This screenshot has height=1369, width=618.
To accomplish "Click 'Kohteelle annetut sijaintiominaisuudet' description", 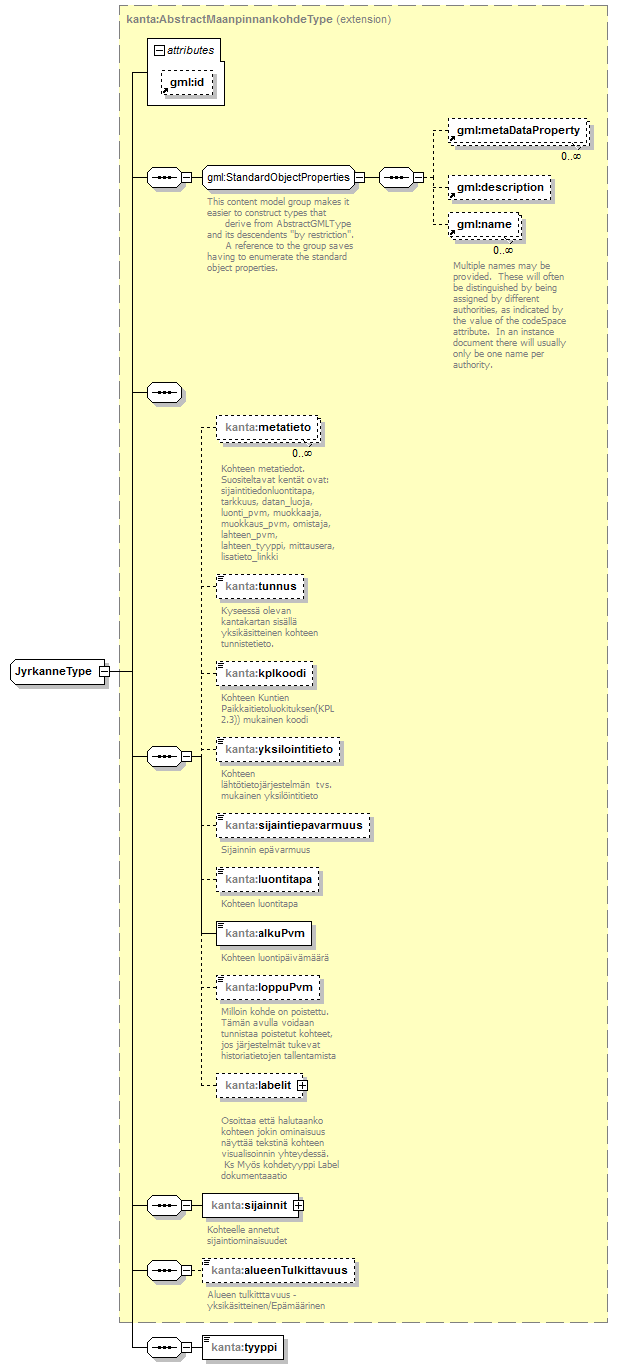I will pyautogui.click(x=247, y=1234).
